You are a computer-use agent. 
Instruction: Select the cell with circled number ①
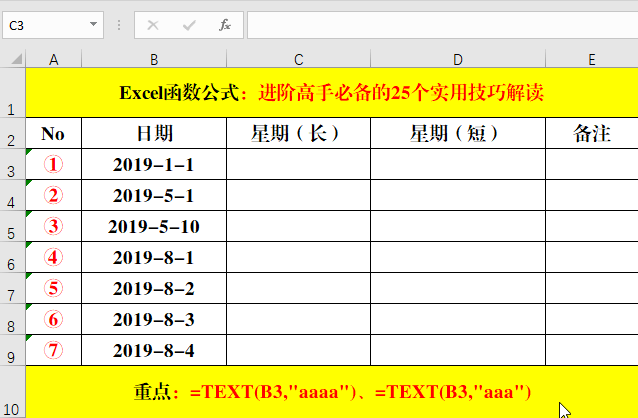tap(54, 164)
